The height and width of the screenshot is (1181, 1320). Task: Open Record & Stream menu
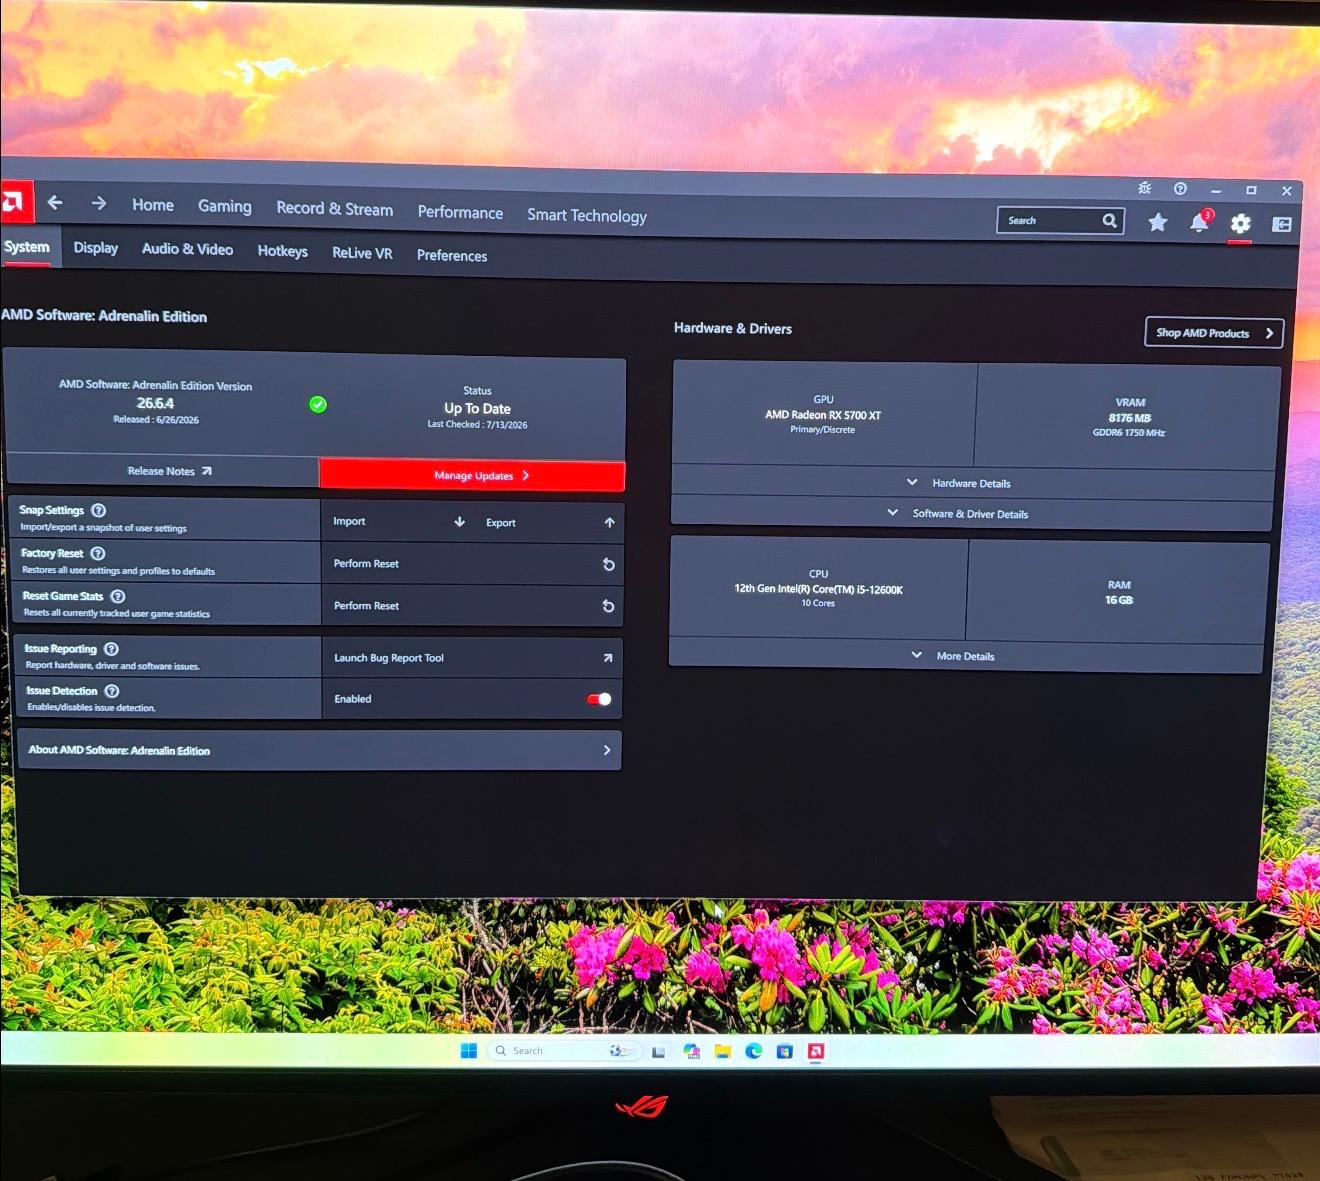[x=334, y=209]
